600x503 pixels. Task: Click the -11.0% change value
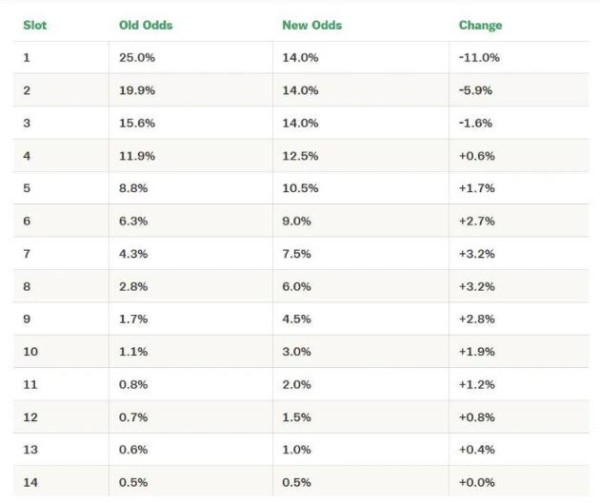click(x=479, y=58)
